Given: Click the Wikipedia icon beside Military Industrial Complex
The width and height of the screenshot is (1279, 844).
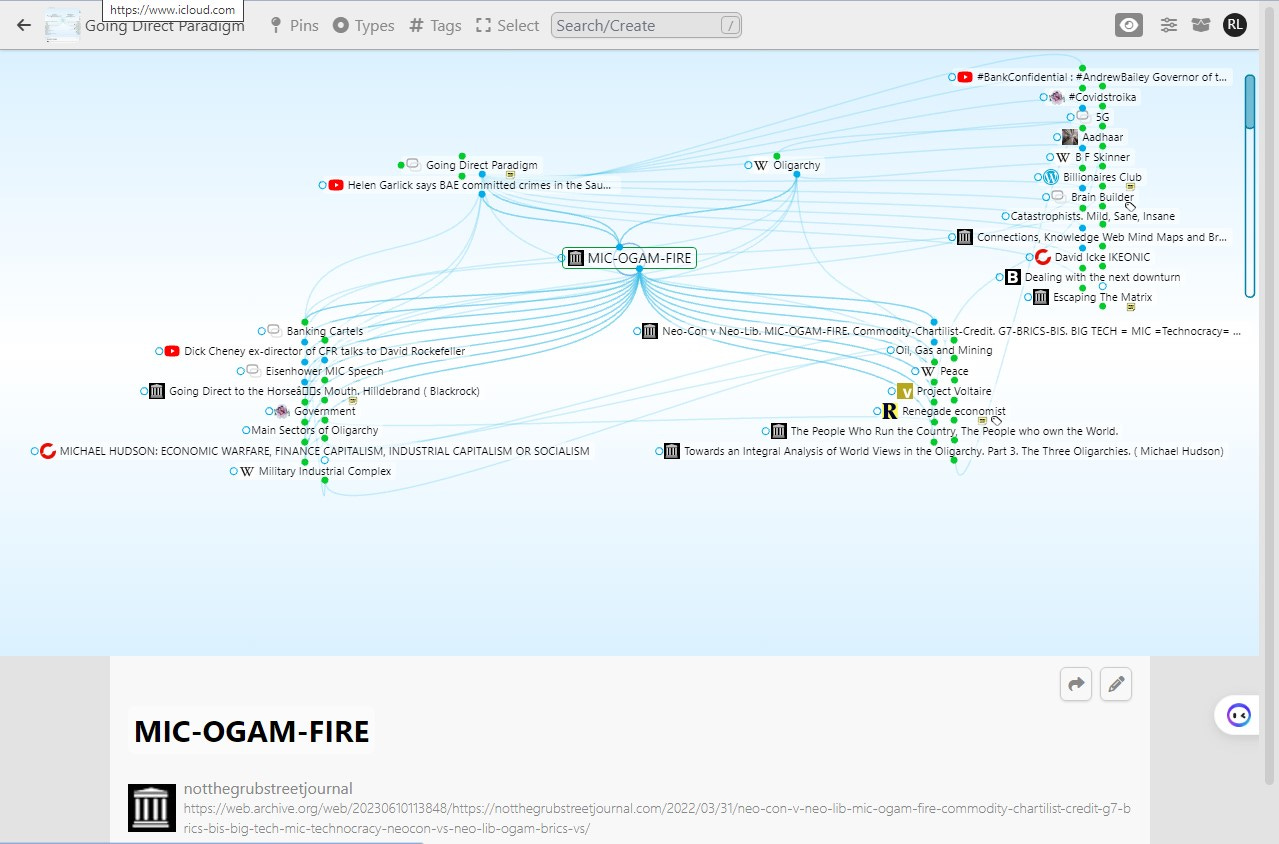Looking at the screenshot, I should pos(246,471).
